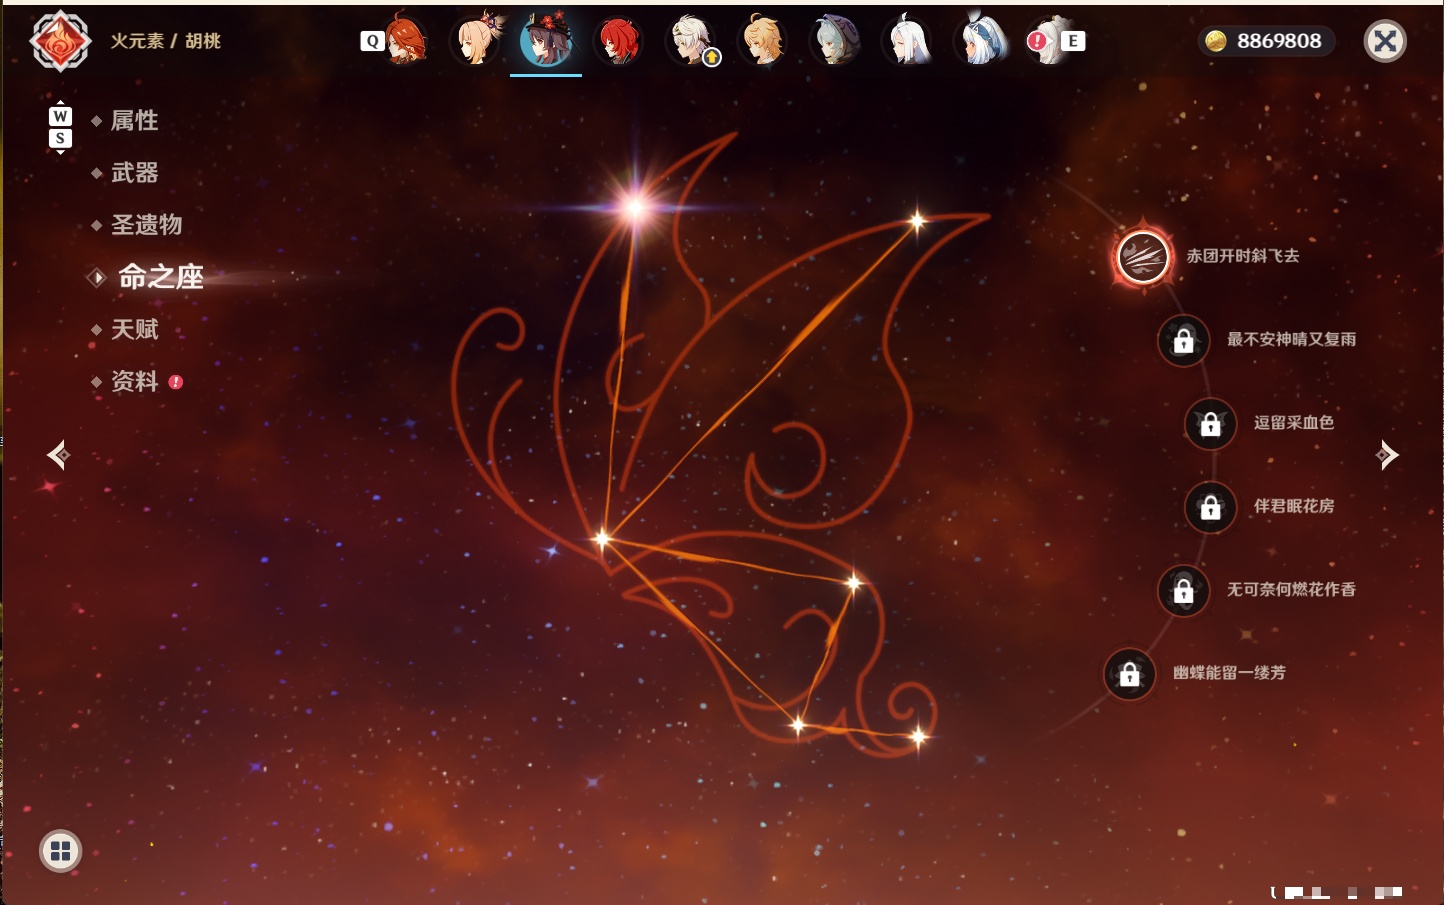Switch to the red-haired character portrait

[618, 41]
